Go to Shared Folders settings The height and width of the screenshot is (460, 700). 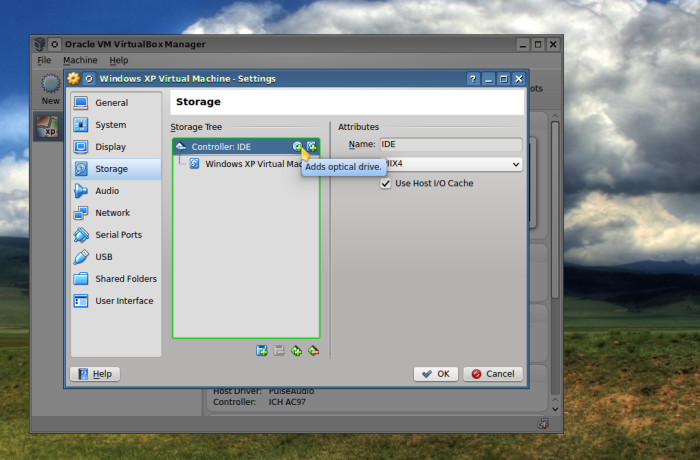coord(116,279)
